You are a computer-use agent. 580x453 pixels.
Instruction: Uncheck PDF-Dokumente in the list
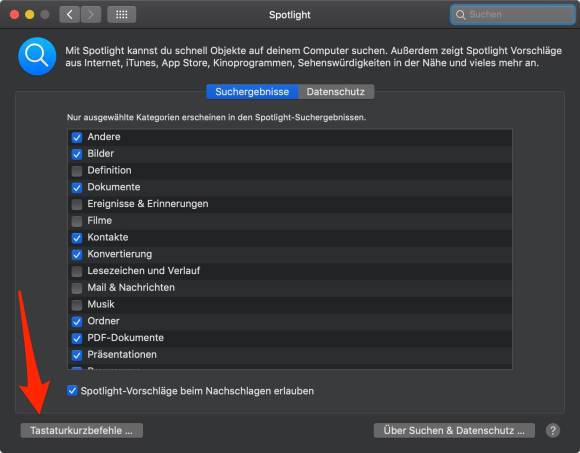tap(77, 338)
